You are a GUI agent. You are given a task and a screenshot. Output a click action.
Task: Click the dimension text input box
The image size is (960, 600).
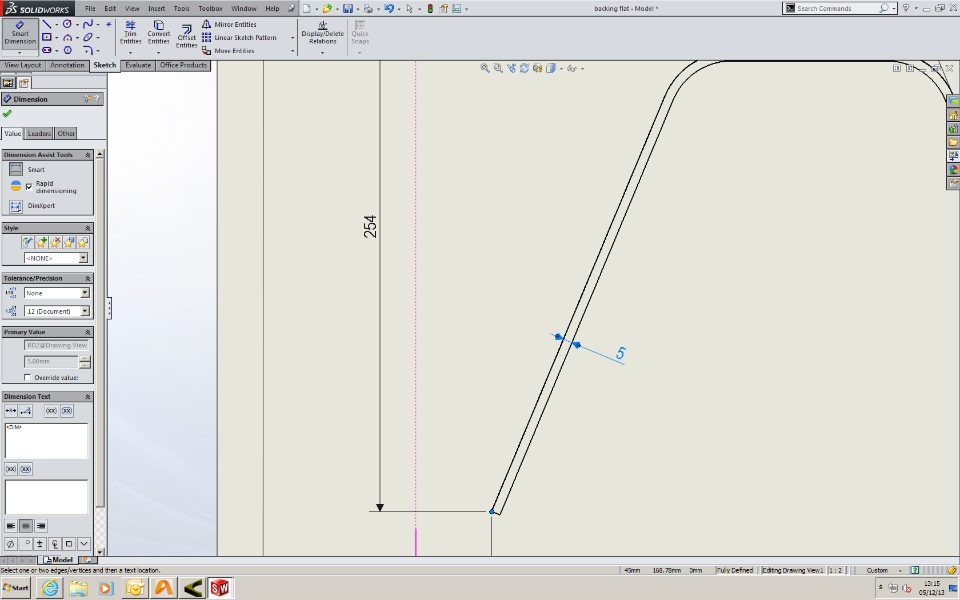(47, 441)
